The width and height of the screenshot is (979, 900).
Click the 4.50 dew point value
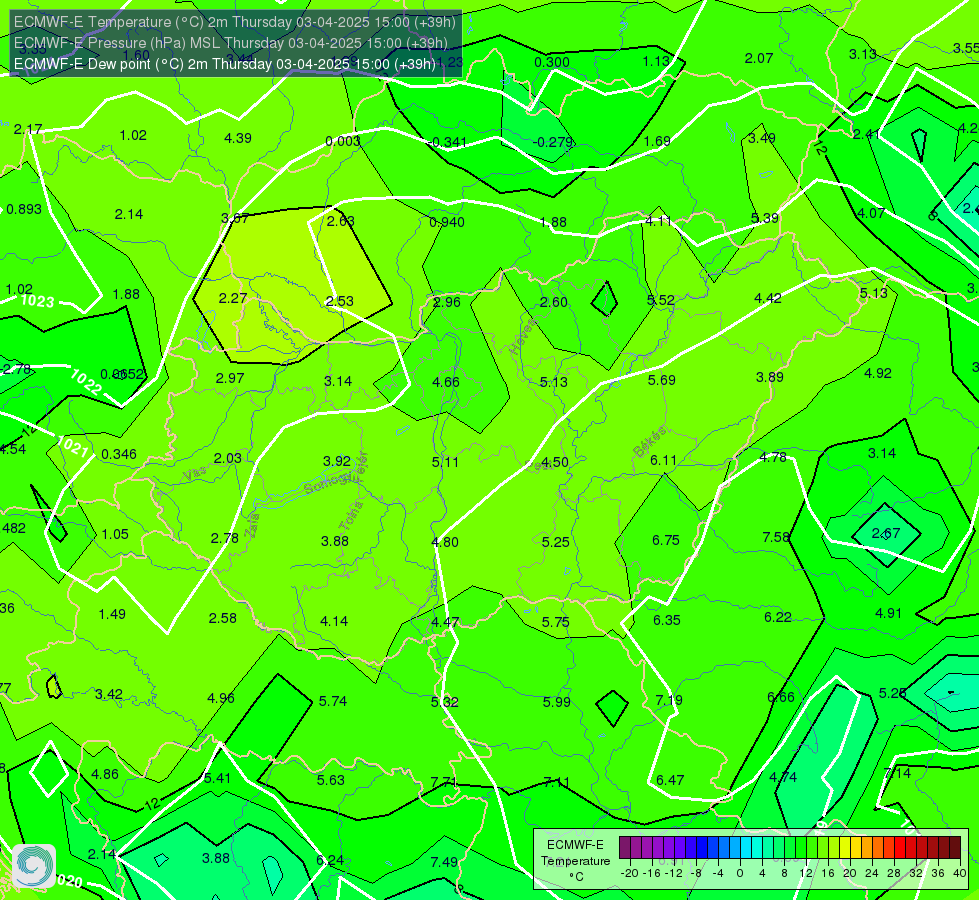(554, 462)
